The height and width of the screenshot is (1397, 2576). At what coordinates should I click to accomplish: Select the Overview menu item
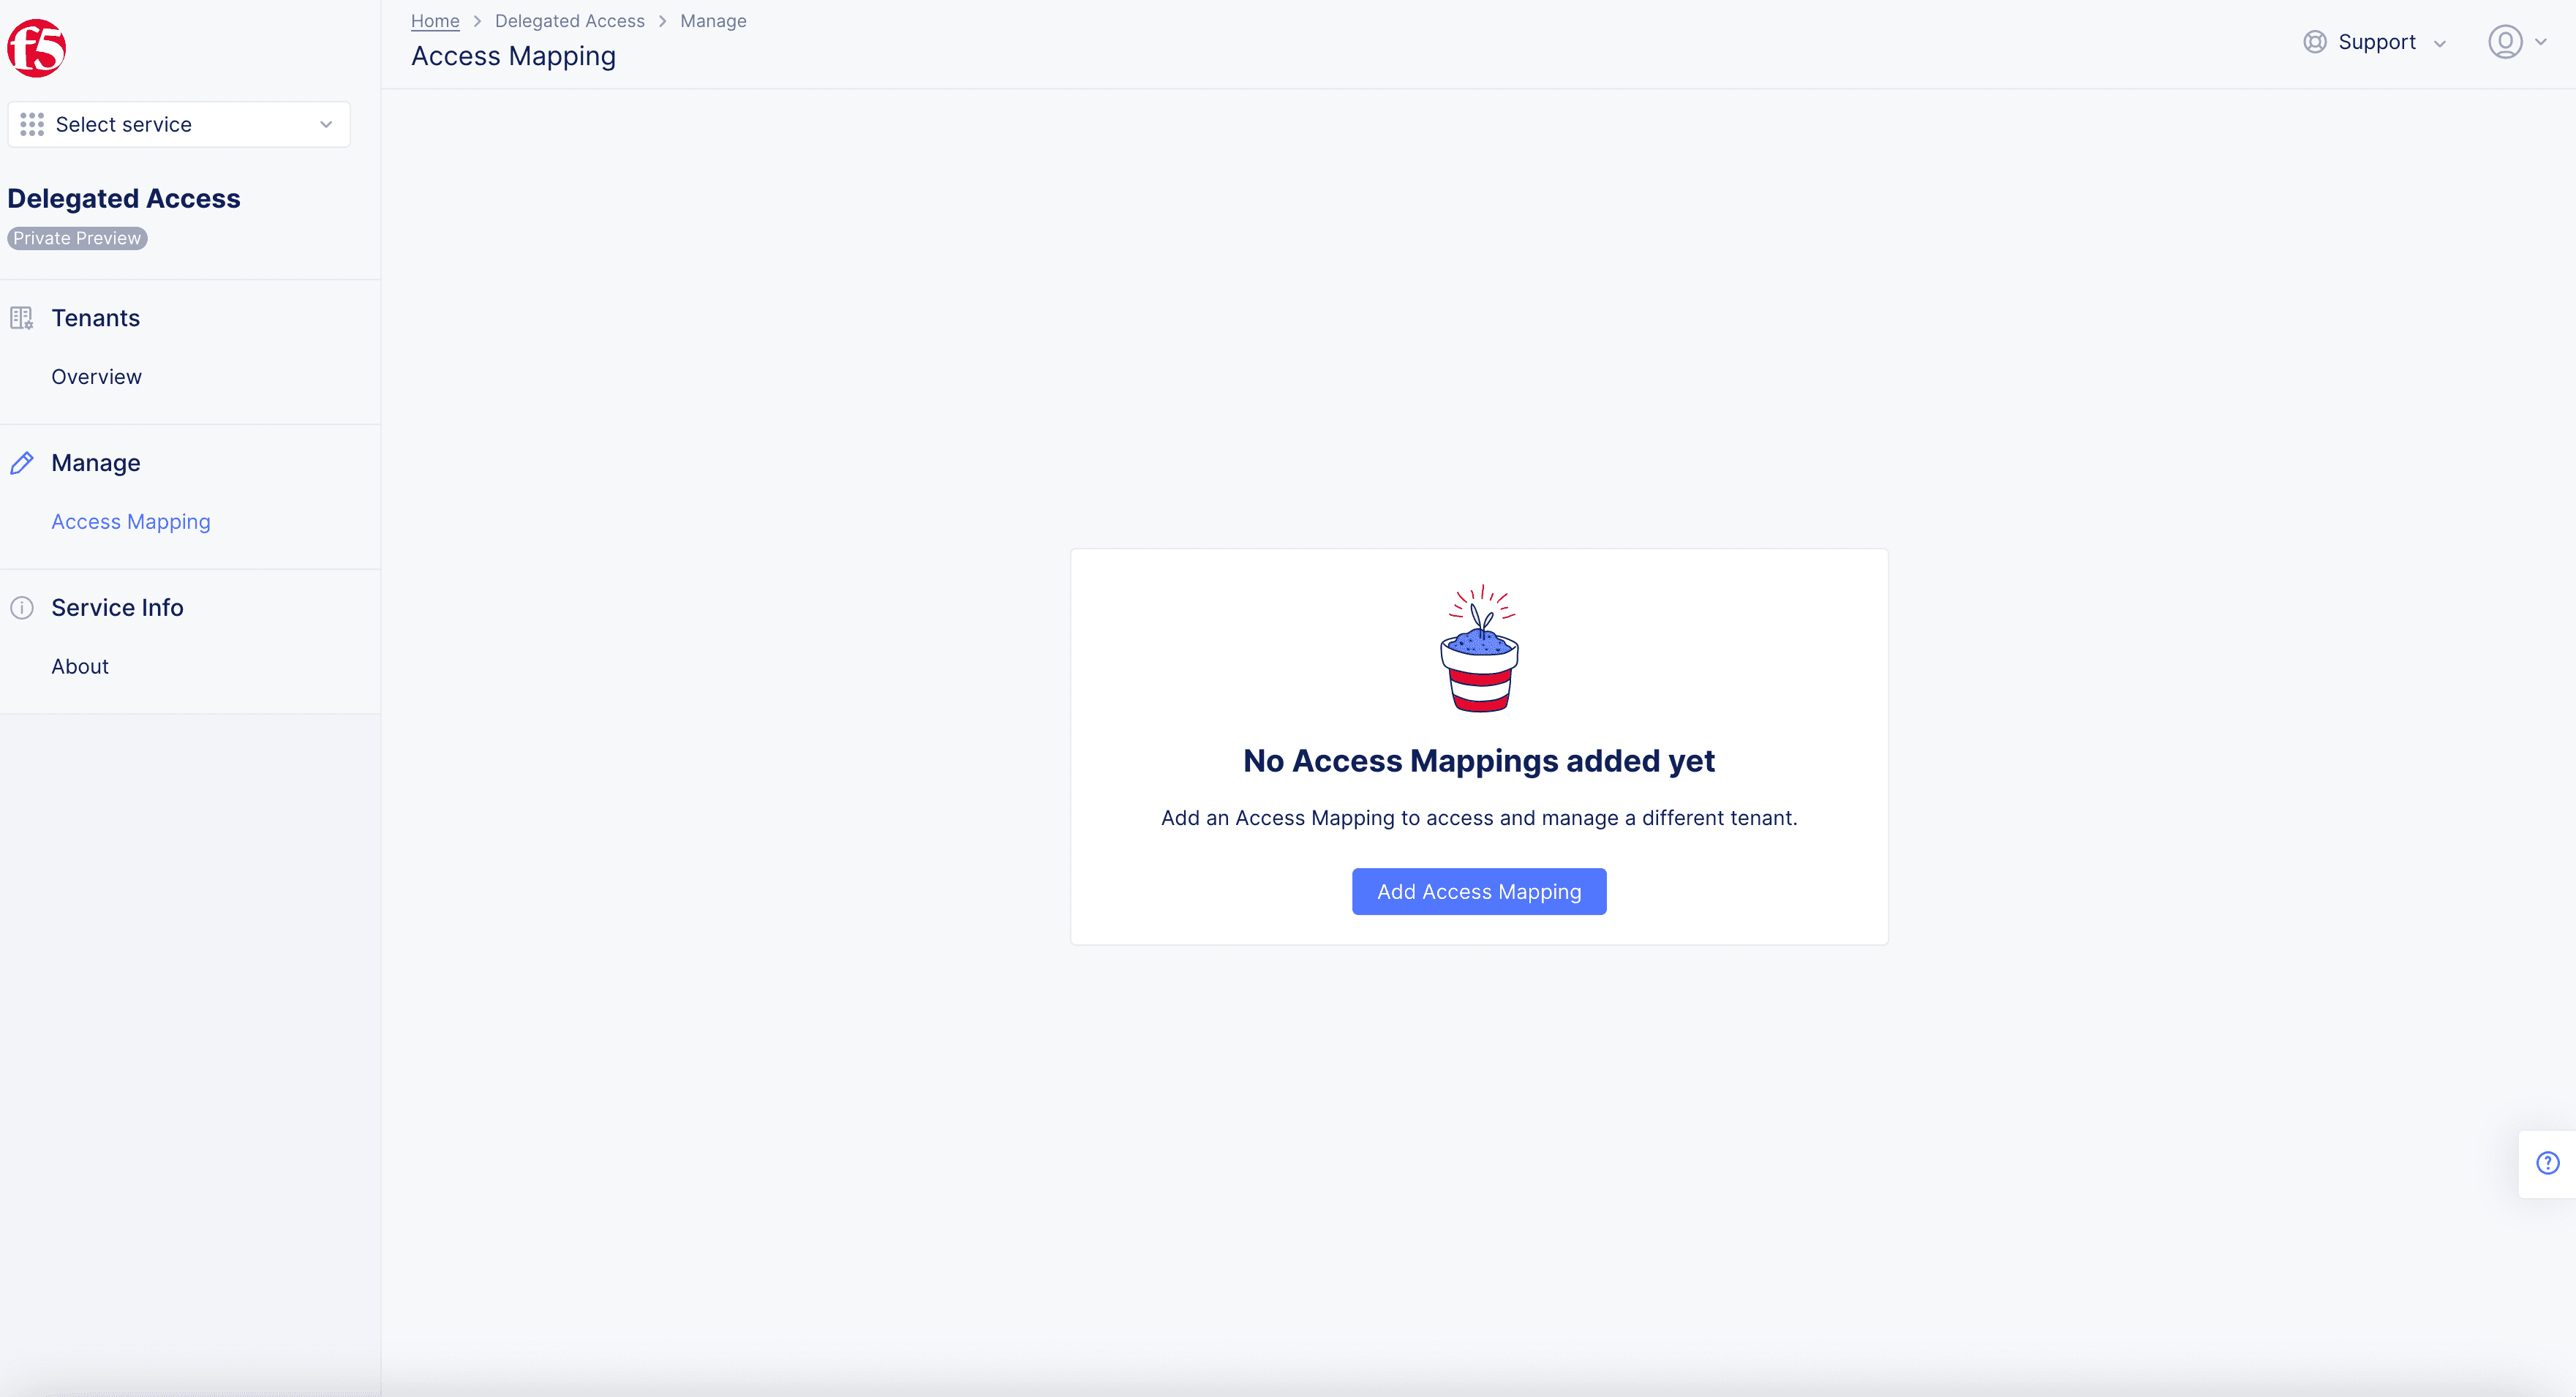(x=97, y=375)
